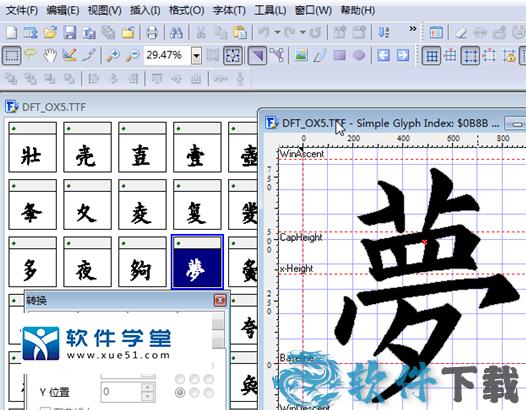Insert image using picture icon
526x410 pixels.
301,55
